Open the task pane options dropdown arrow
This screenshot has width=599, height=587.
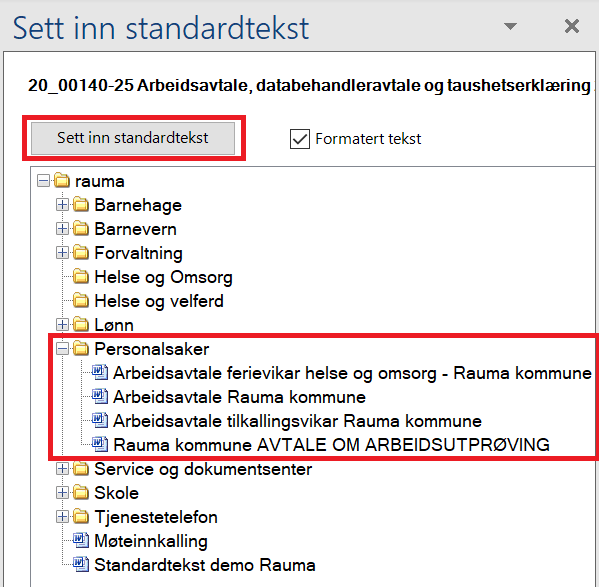tap(510, 26)
